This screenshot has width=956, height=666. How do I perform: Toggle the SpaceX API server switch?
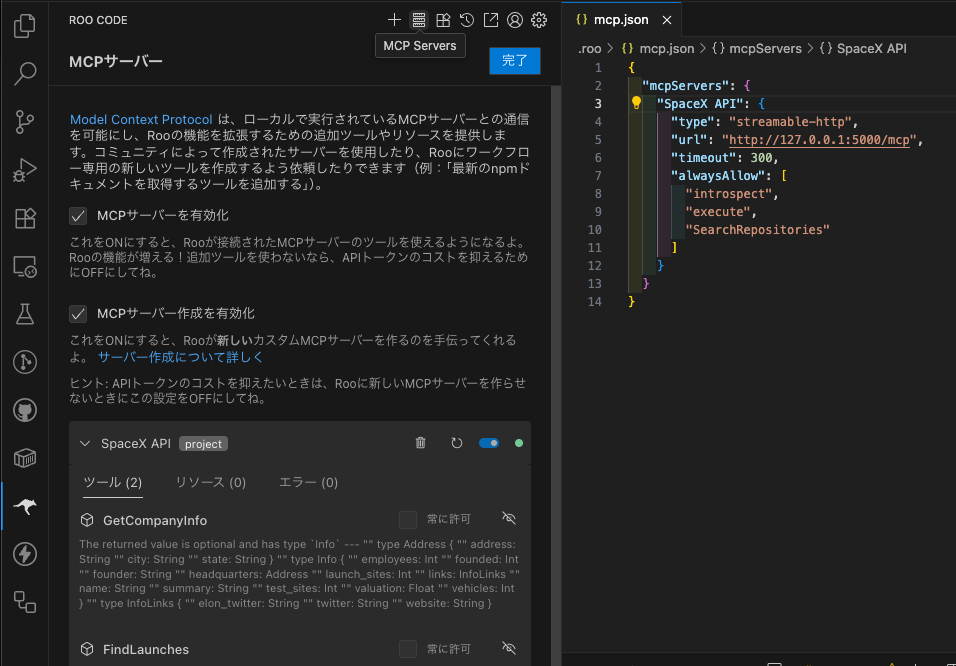pyautogui.click(x=489, y=443)
